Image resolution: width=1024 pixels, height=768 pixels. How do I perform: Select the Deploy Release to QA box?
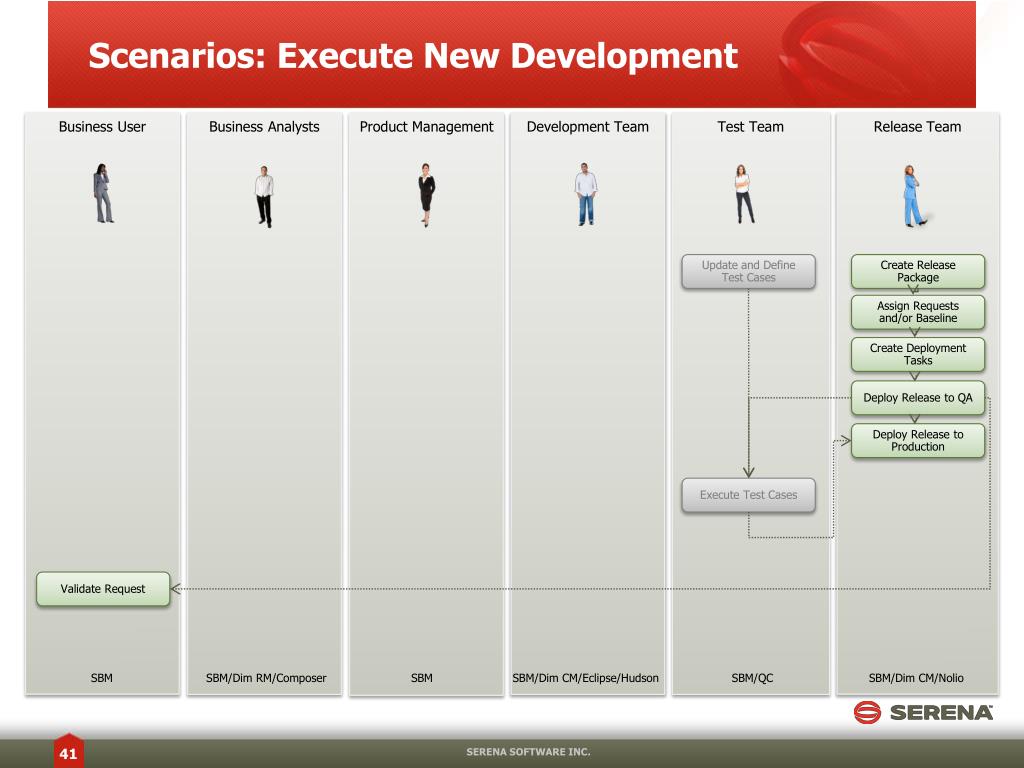[918, 398]
